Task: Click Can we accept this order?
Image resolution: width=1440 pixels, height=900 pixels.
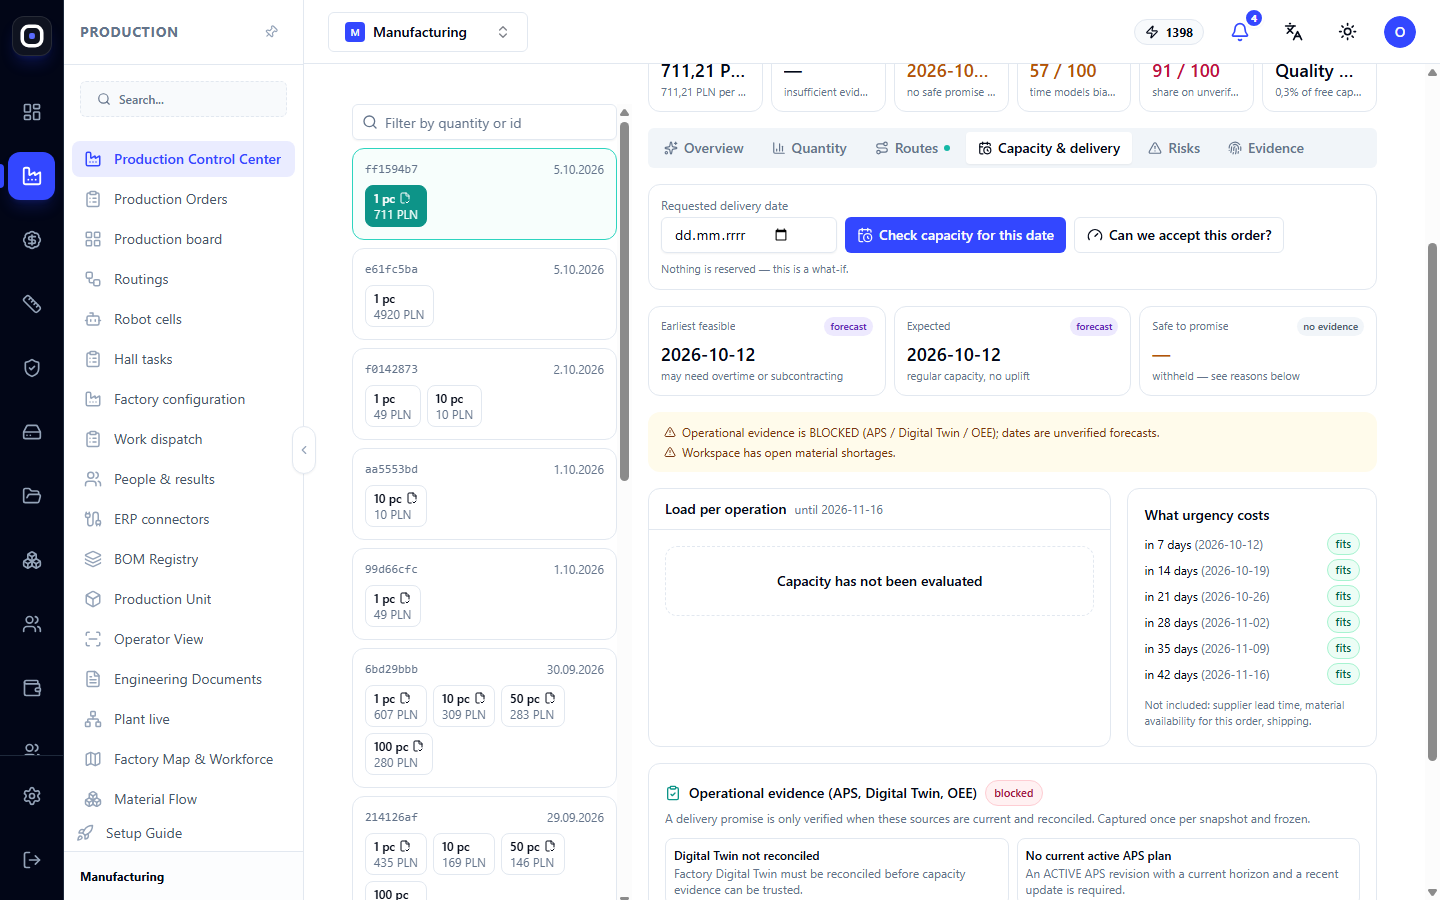Action: pyautogui.click(x=1179, y=235)
